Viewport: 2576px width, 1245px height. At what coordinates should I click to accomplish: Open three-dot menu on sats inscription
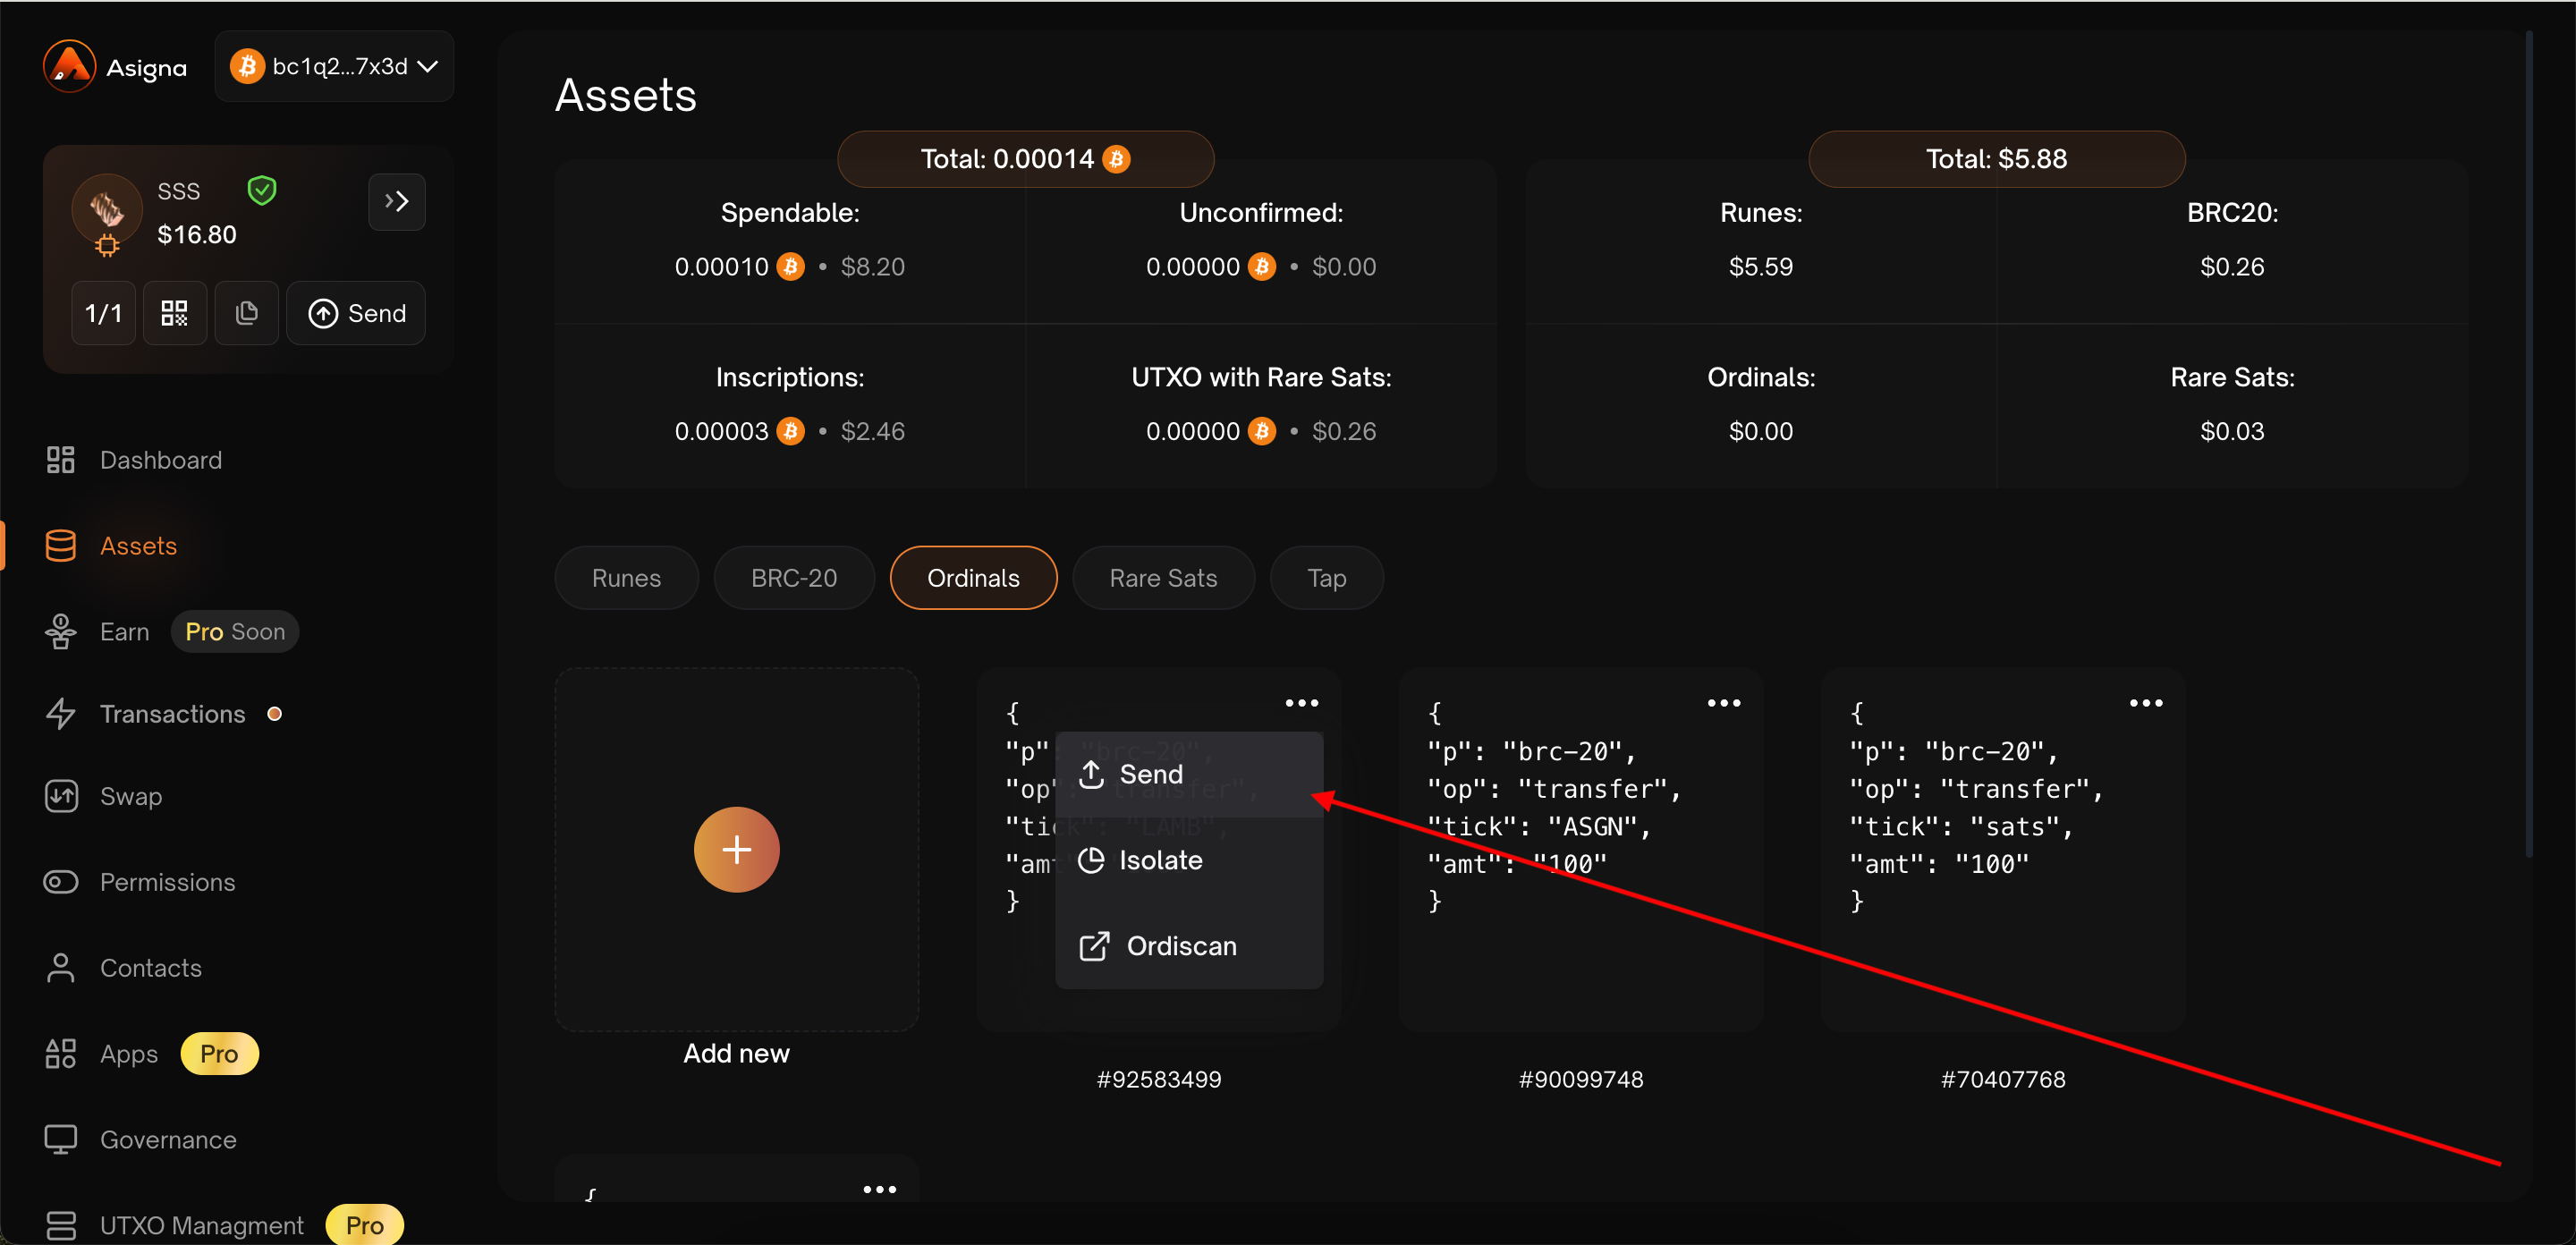(x=2145, y=703)
